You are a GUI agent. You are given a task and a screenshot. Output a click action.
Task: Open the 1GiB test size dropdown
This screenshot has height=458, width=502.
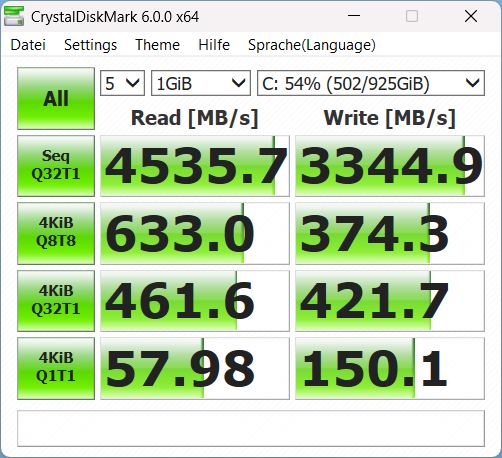click(x=201, y=83)
